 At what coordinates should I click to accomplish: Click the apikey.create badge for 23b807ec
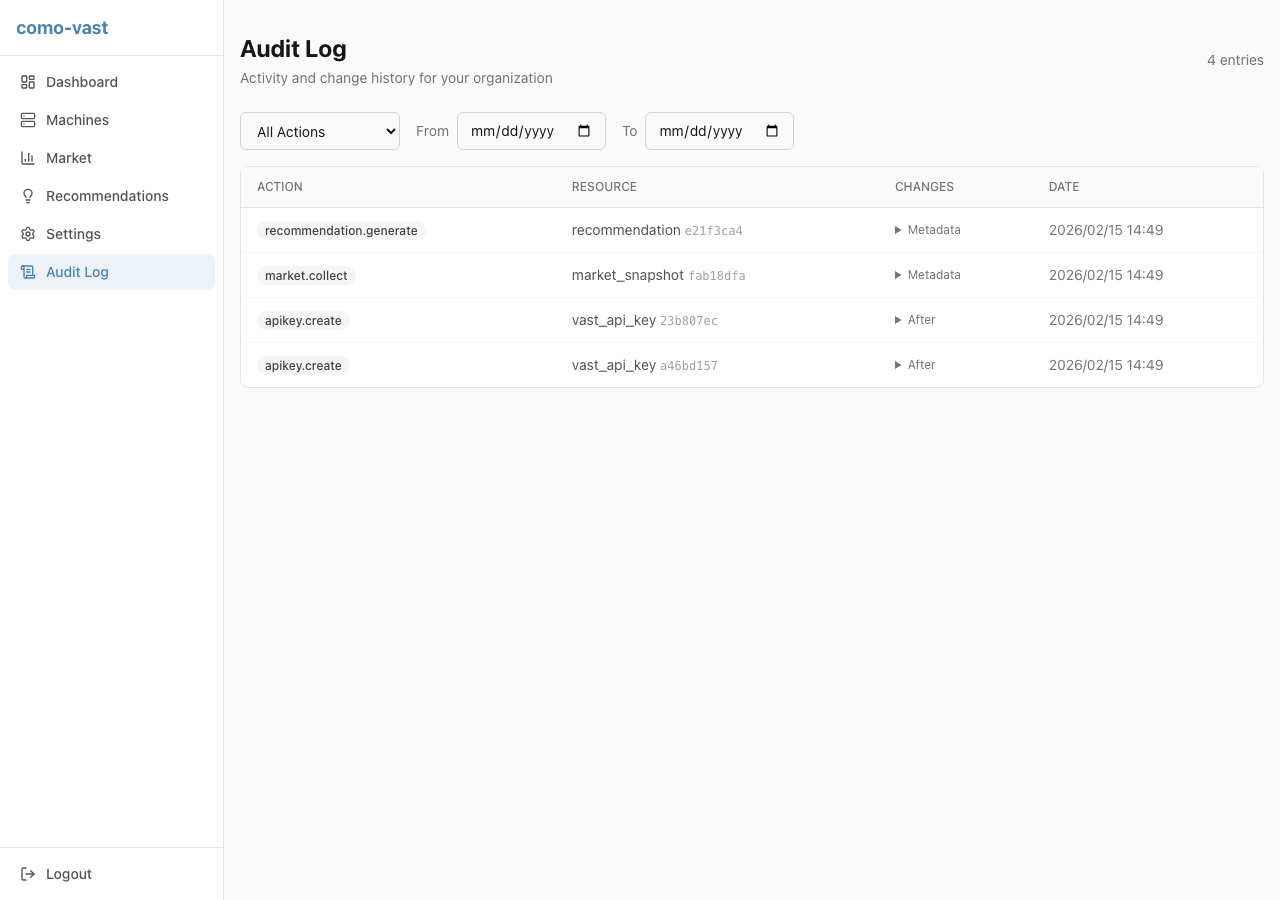click(303, 320)
